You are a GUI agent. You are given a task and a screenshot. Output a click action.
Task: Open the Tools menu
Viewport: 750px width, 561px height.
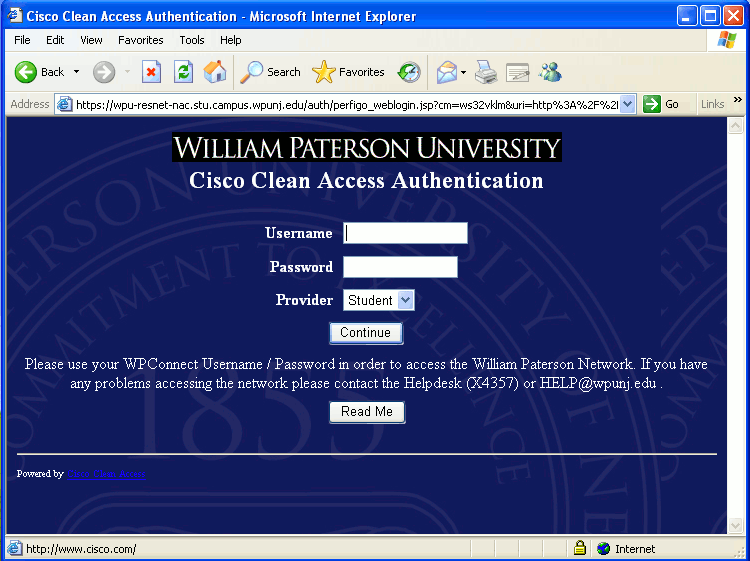tap(192, 40)
